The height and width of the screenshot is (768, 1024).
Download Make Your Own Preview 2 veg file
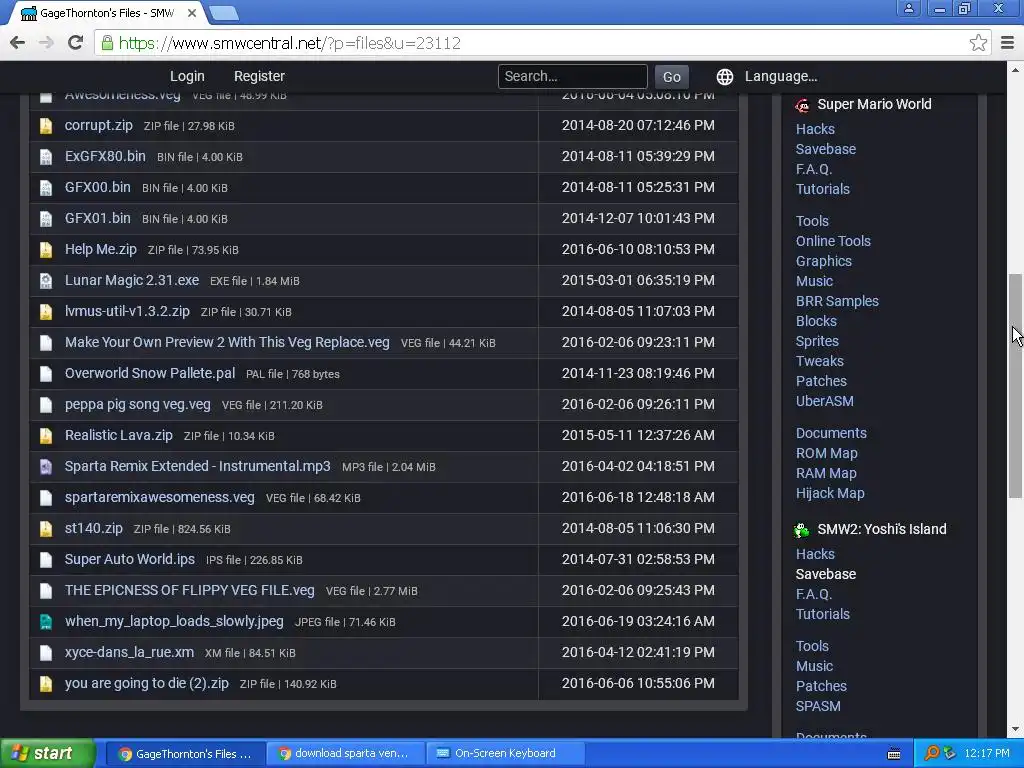coord(227,342)
